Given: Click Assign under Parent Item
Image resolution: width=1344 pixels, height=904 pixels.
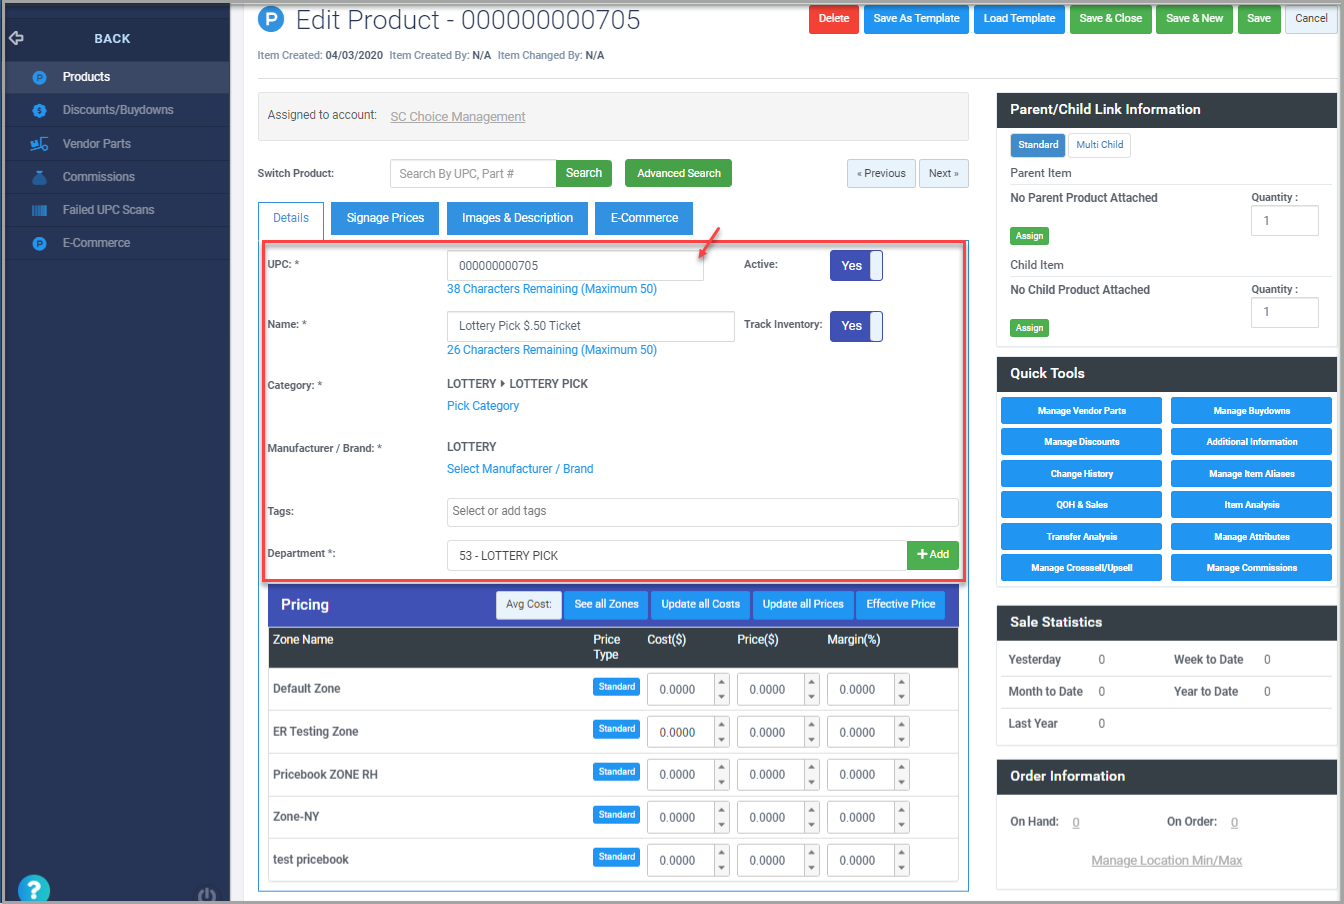Looking at the screenshot, I should 1030,236.
